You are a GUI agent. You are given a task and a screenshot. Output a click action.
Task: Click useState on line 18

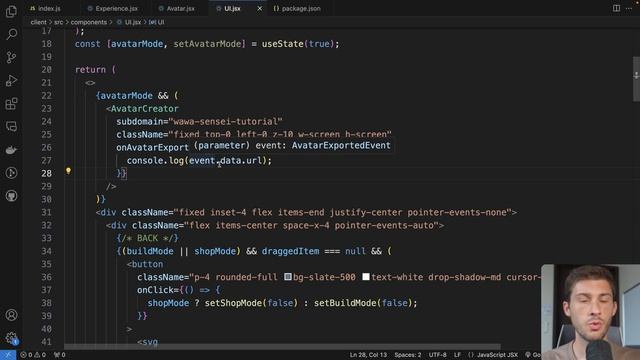[282, 44]
